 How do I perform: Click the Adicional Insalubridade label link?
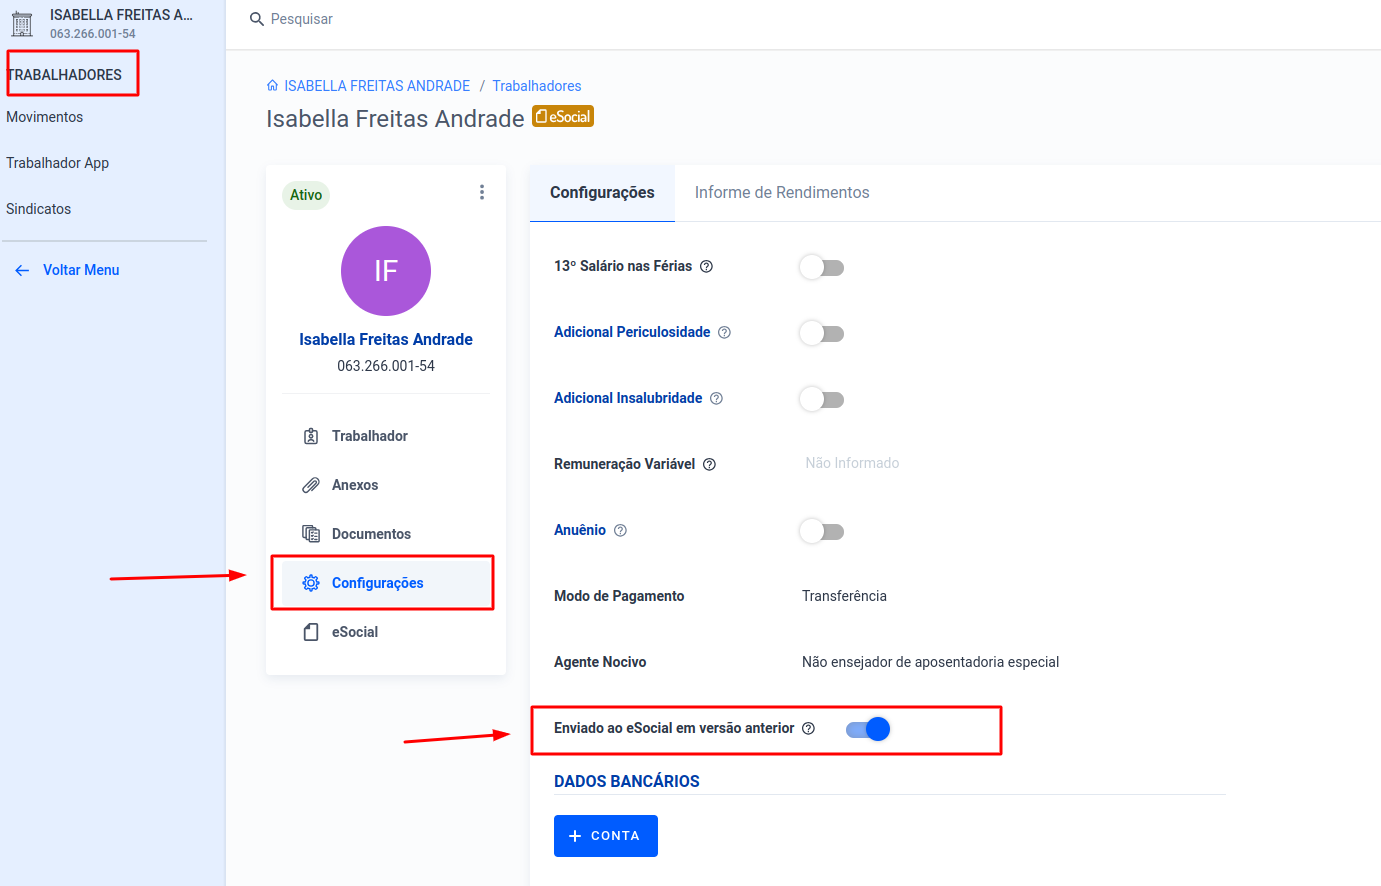628,398
